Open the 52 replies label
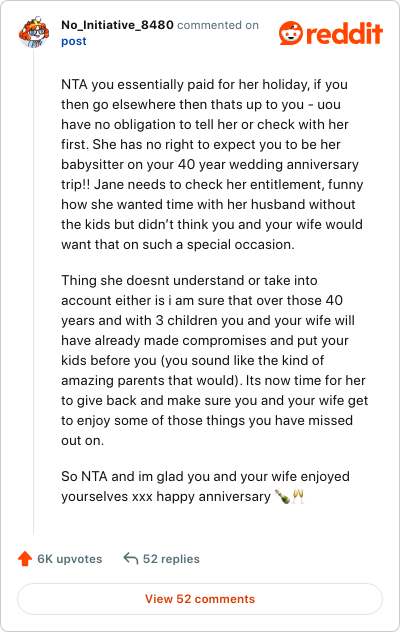Viewport: 400px width, 632px height. tap(171, 559)
